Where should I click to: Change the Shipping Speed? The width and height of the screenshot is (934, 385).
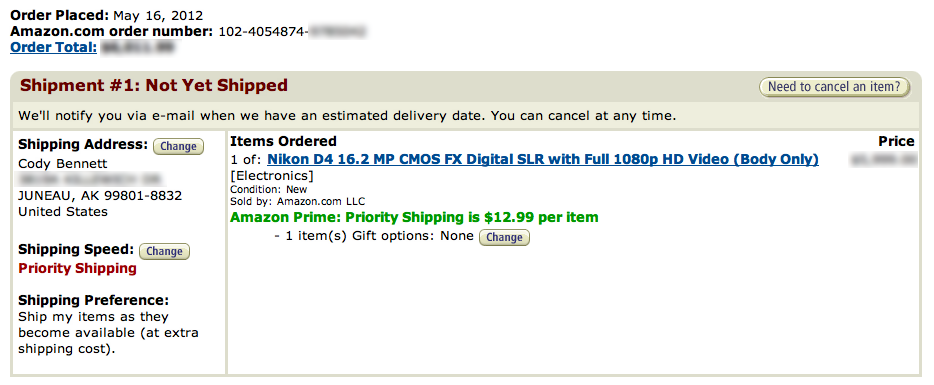click(x=164, y=251)
